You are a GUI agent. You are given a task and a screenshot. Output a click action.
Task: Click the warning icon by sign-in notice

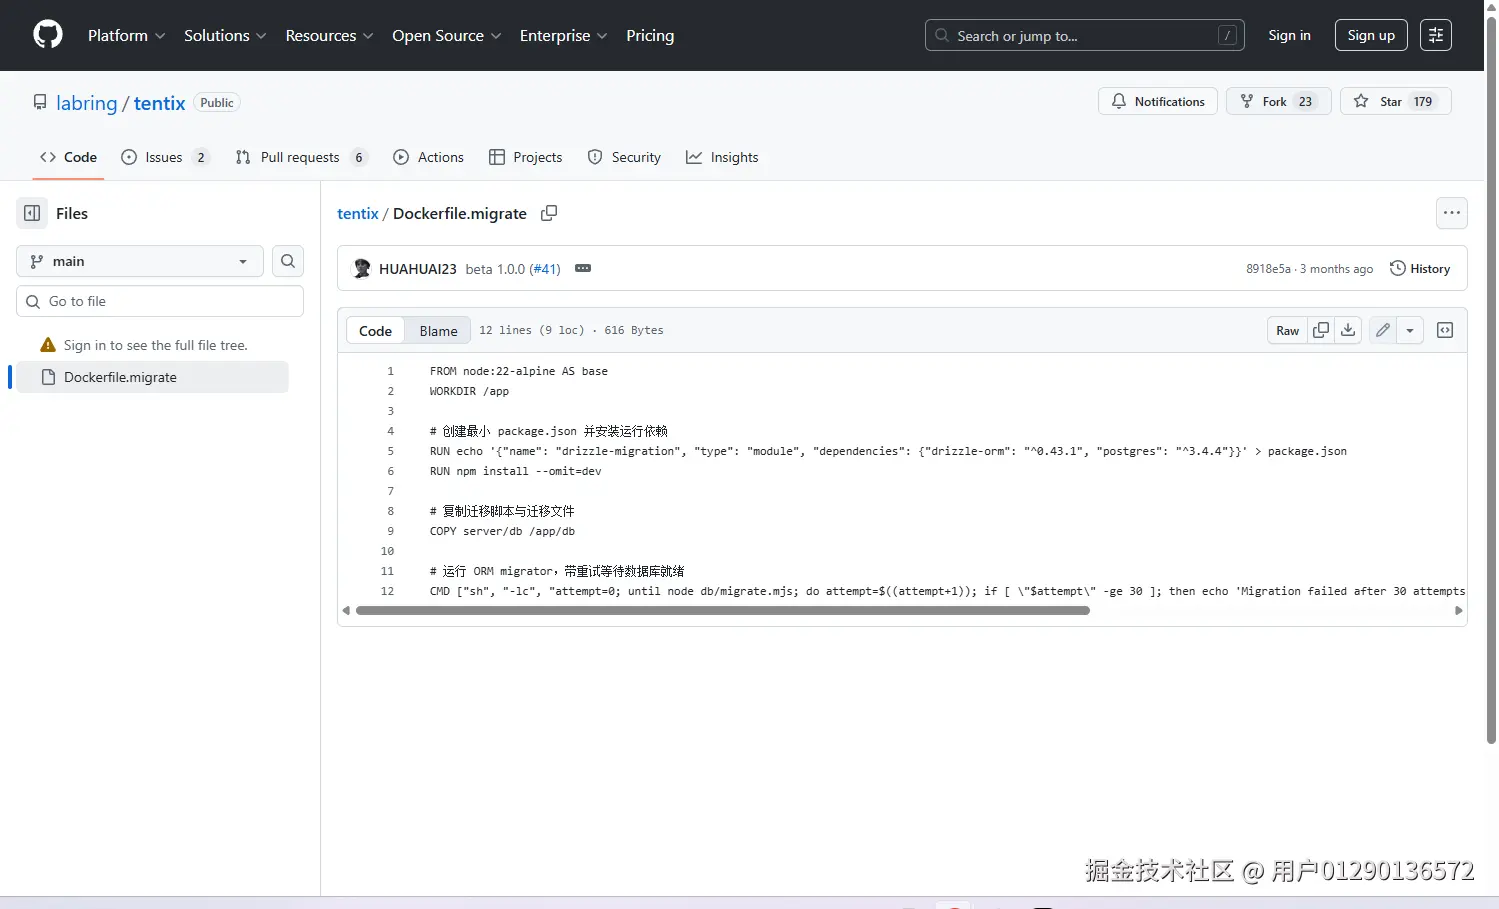coord(48,345)
